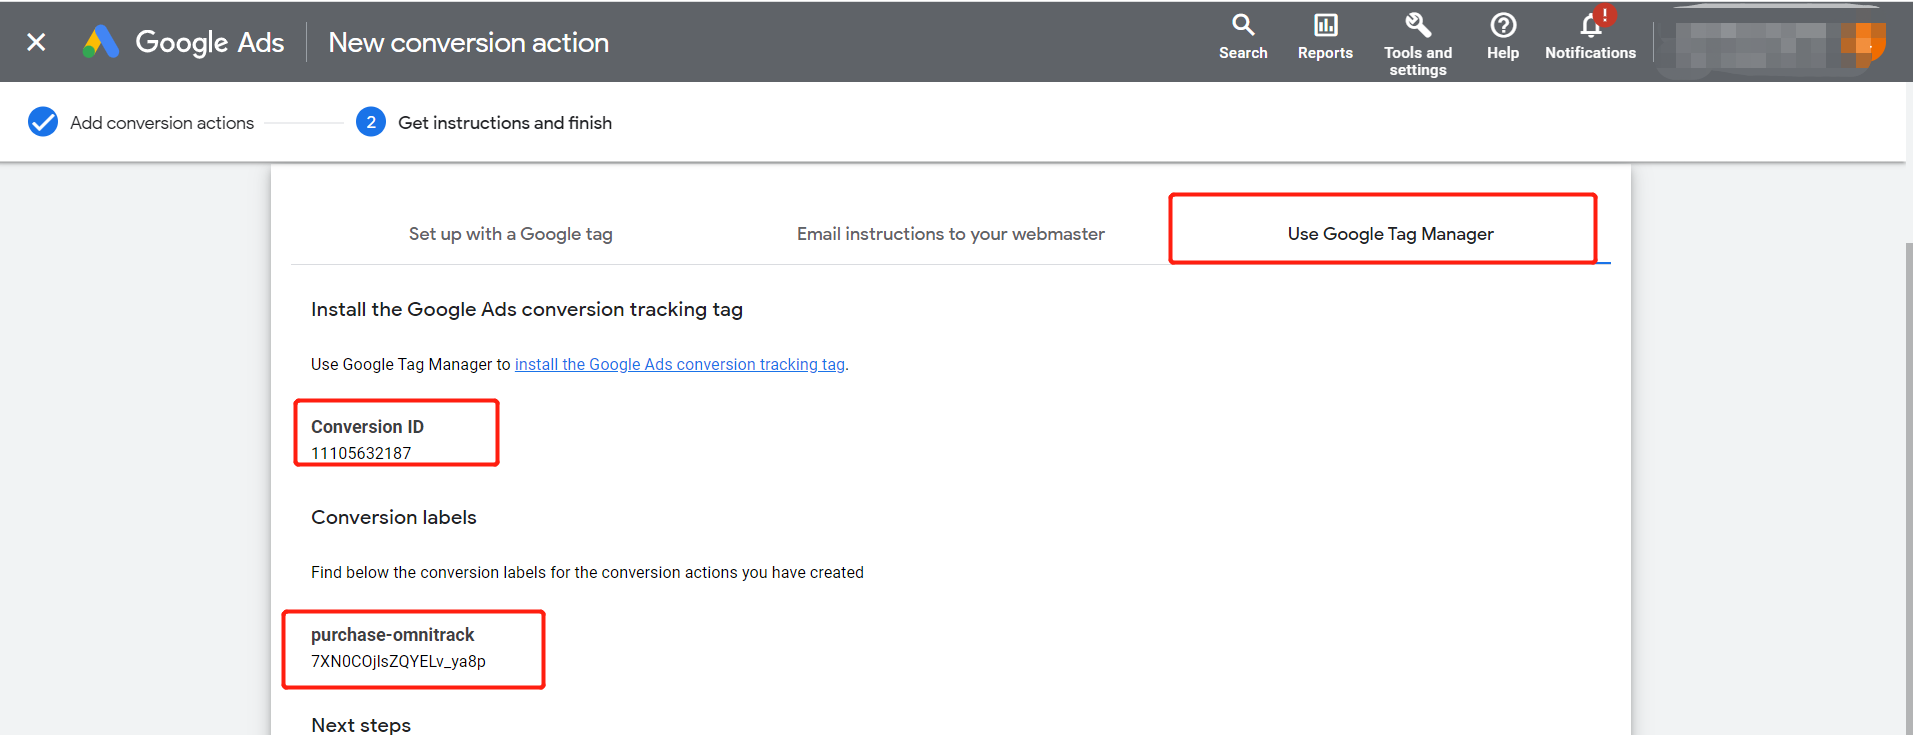Close the new conversion action dialog

coord(36,42)
